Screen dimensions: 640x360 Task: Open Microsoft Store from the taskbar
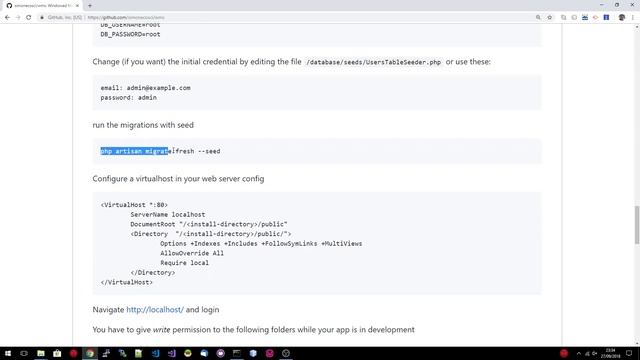(57, 353)
